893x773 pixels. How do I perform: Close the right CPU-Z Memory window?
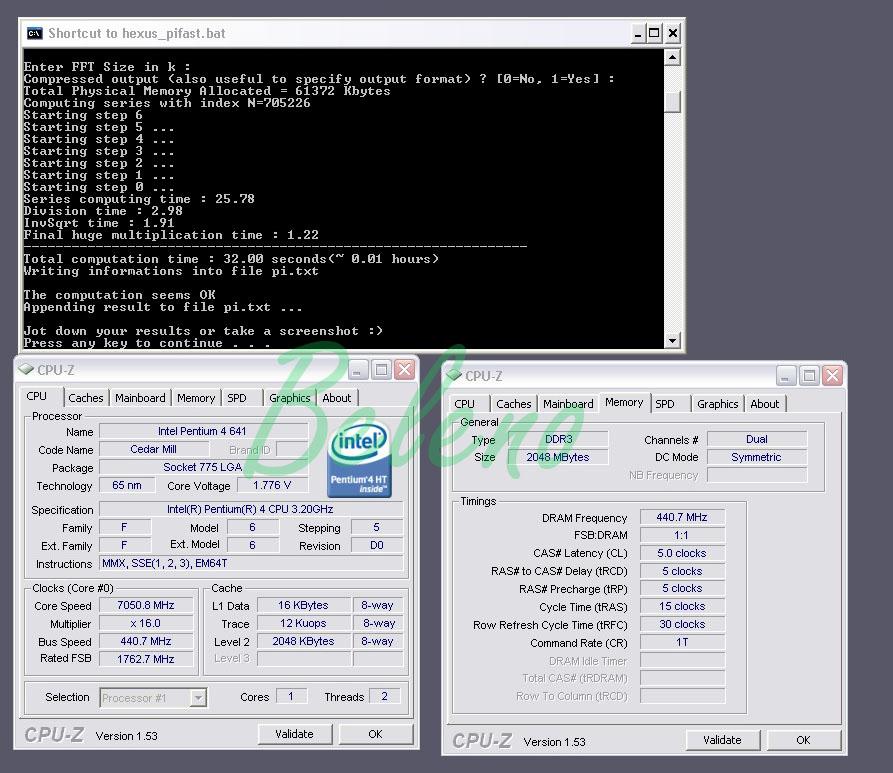point(832,376)
